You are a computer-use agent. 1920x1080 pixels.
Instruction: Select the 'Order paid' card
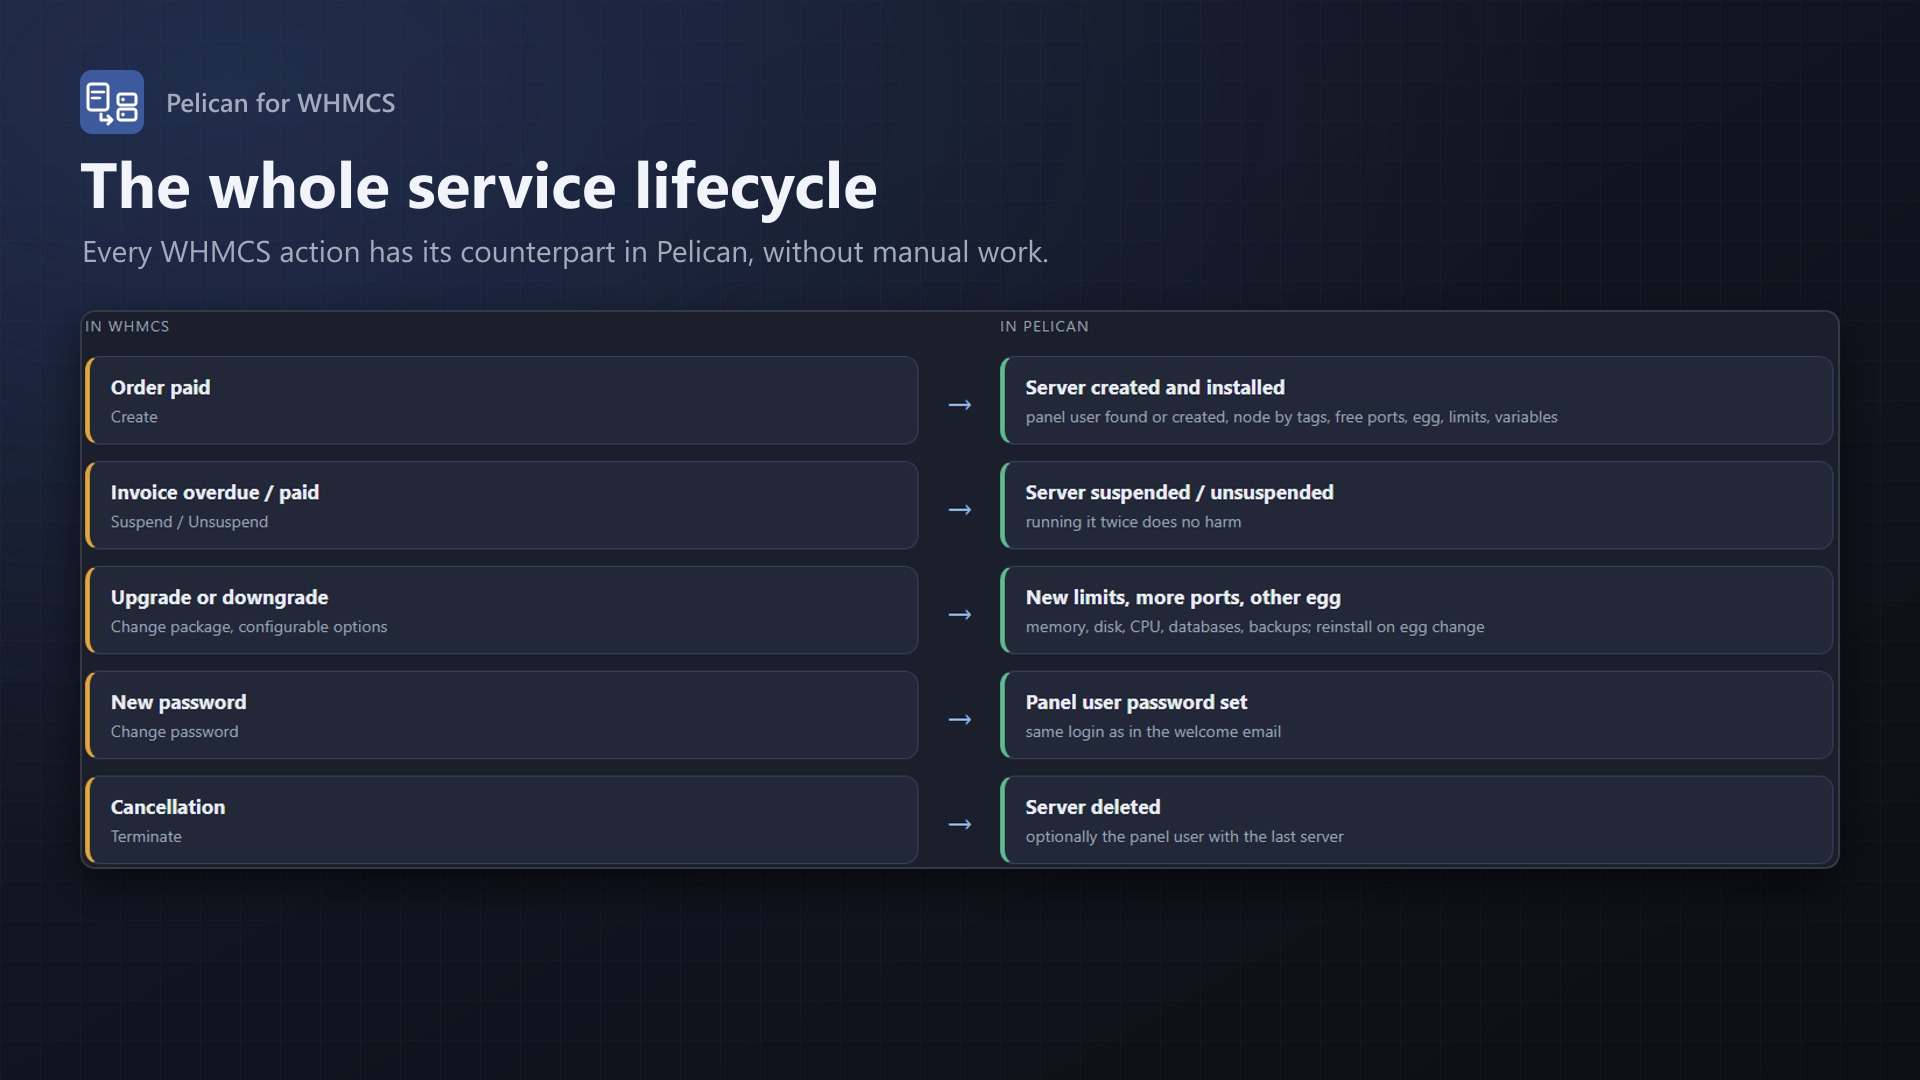tap(502, 400)
